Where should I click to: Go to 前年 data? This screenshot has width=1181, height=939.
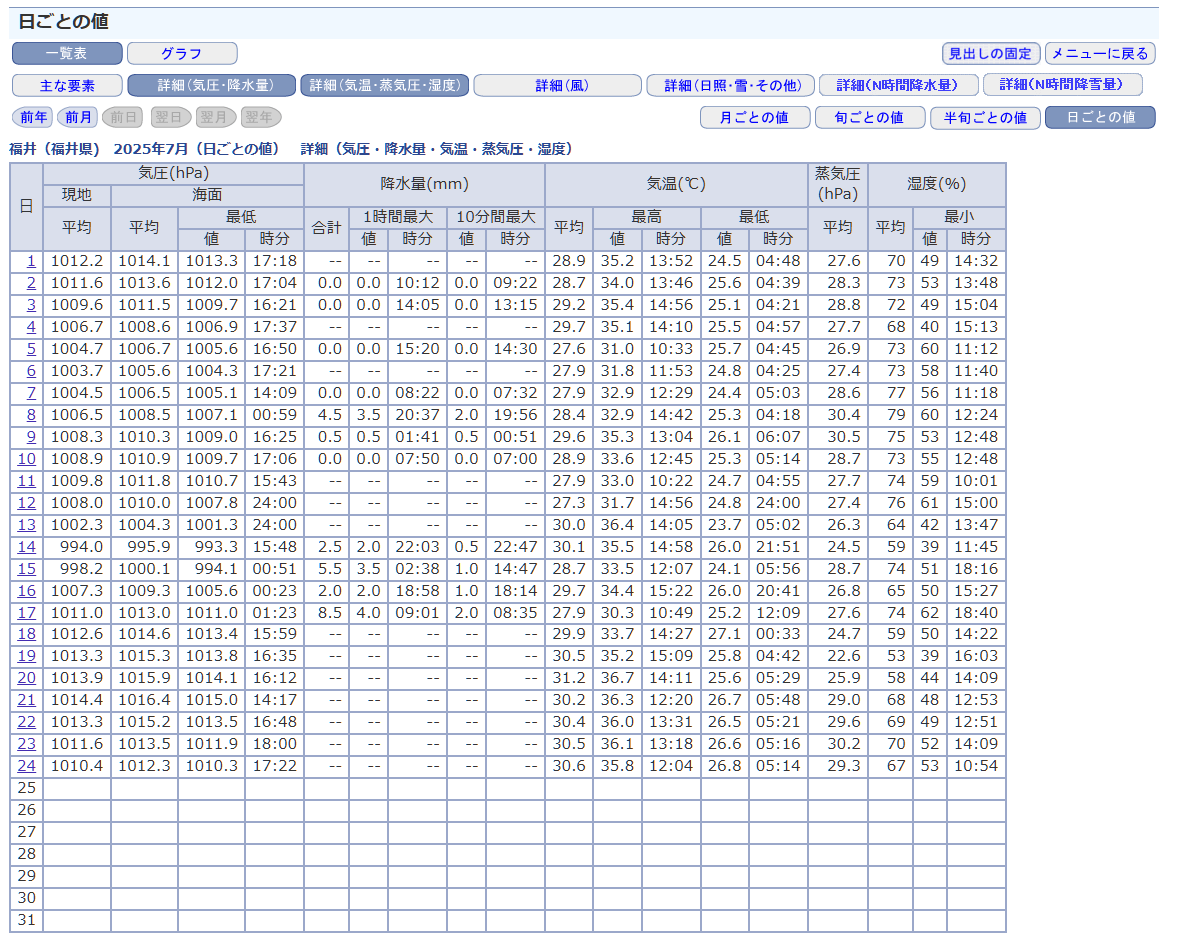coord(33,117)
